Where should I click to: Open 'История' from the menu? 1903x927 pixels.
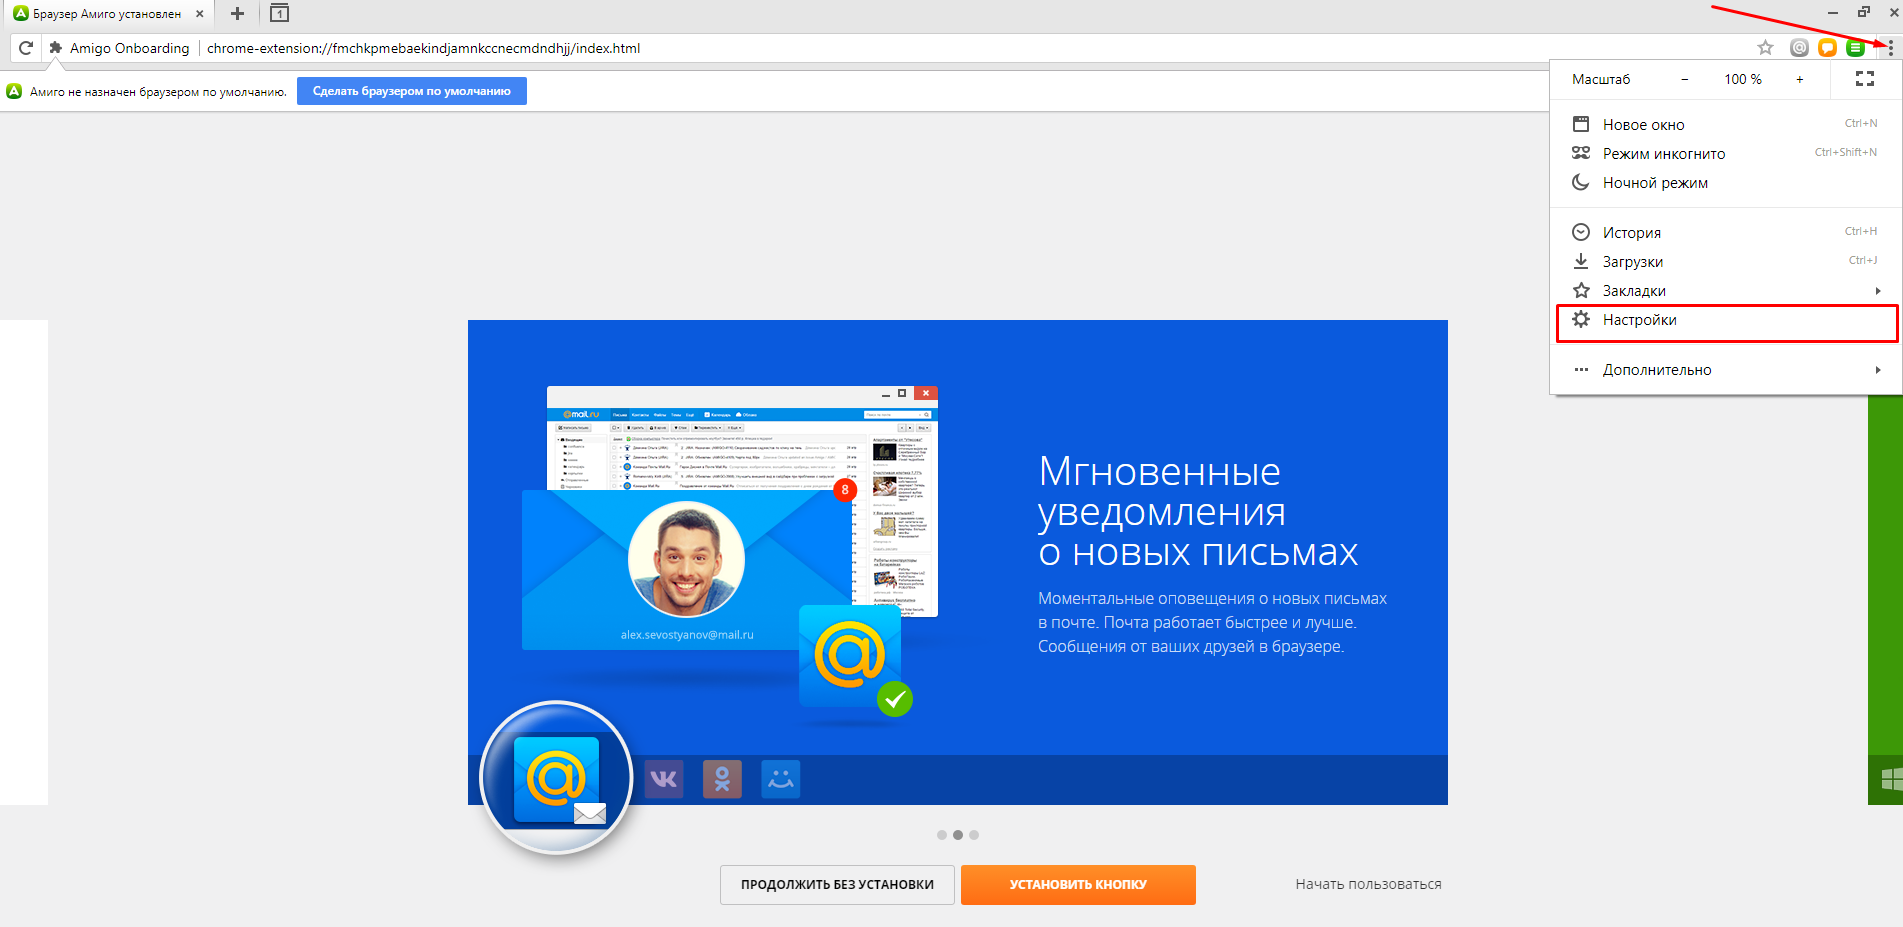coord(1726,232)
